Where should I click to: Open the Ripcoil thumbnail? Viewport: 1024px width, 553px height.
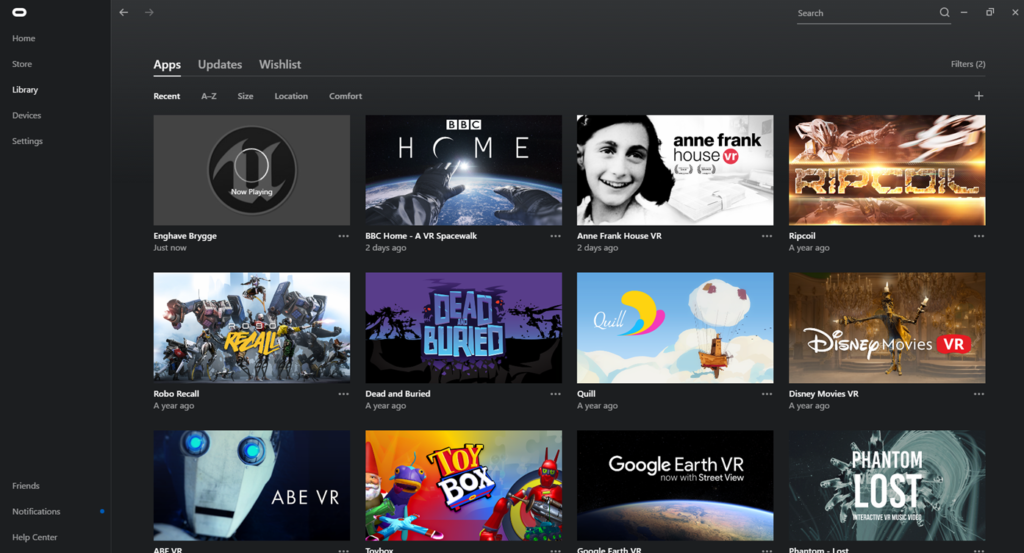pos(887,170)
